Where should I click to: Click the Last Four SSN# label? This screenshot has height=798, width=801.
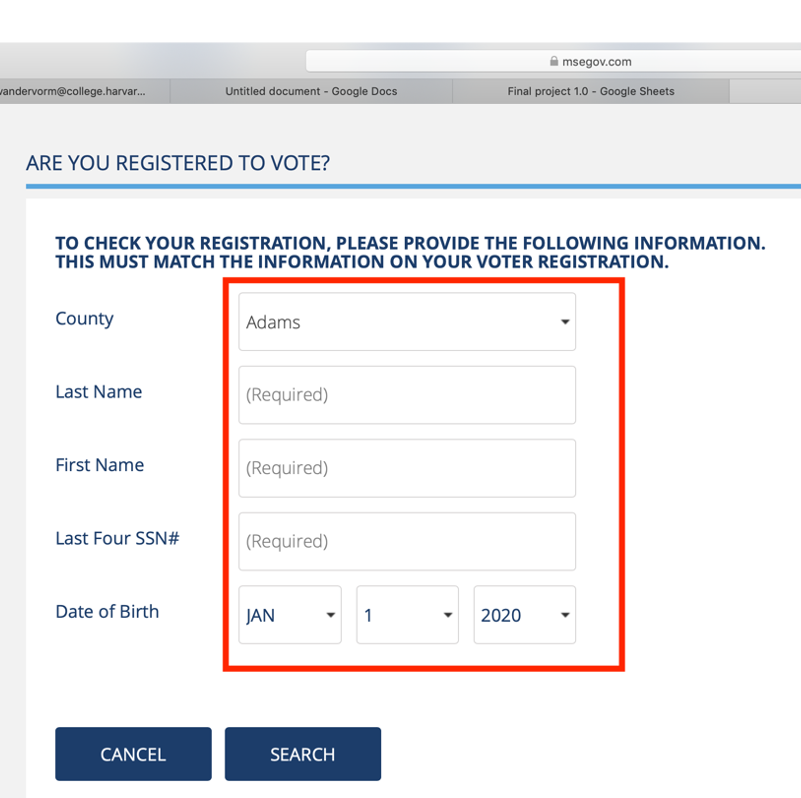[x=117, y=538]
